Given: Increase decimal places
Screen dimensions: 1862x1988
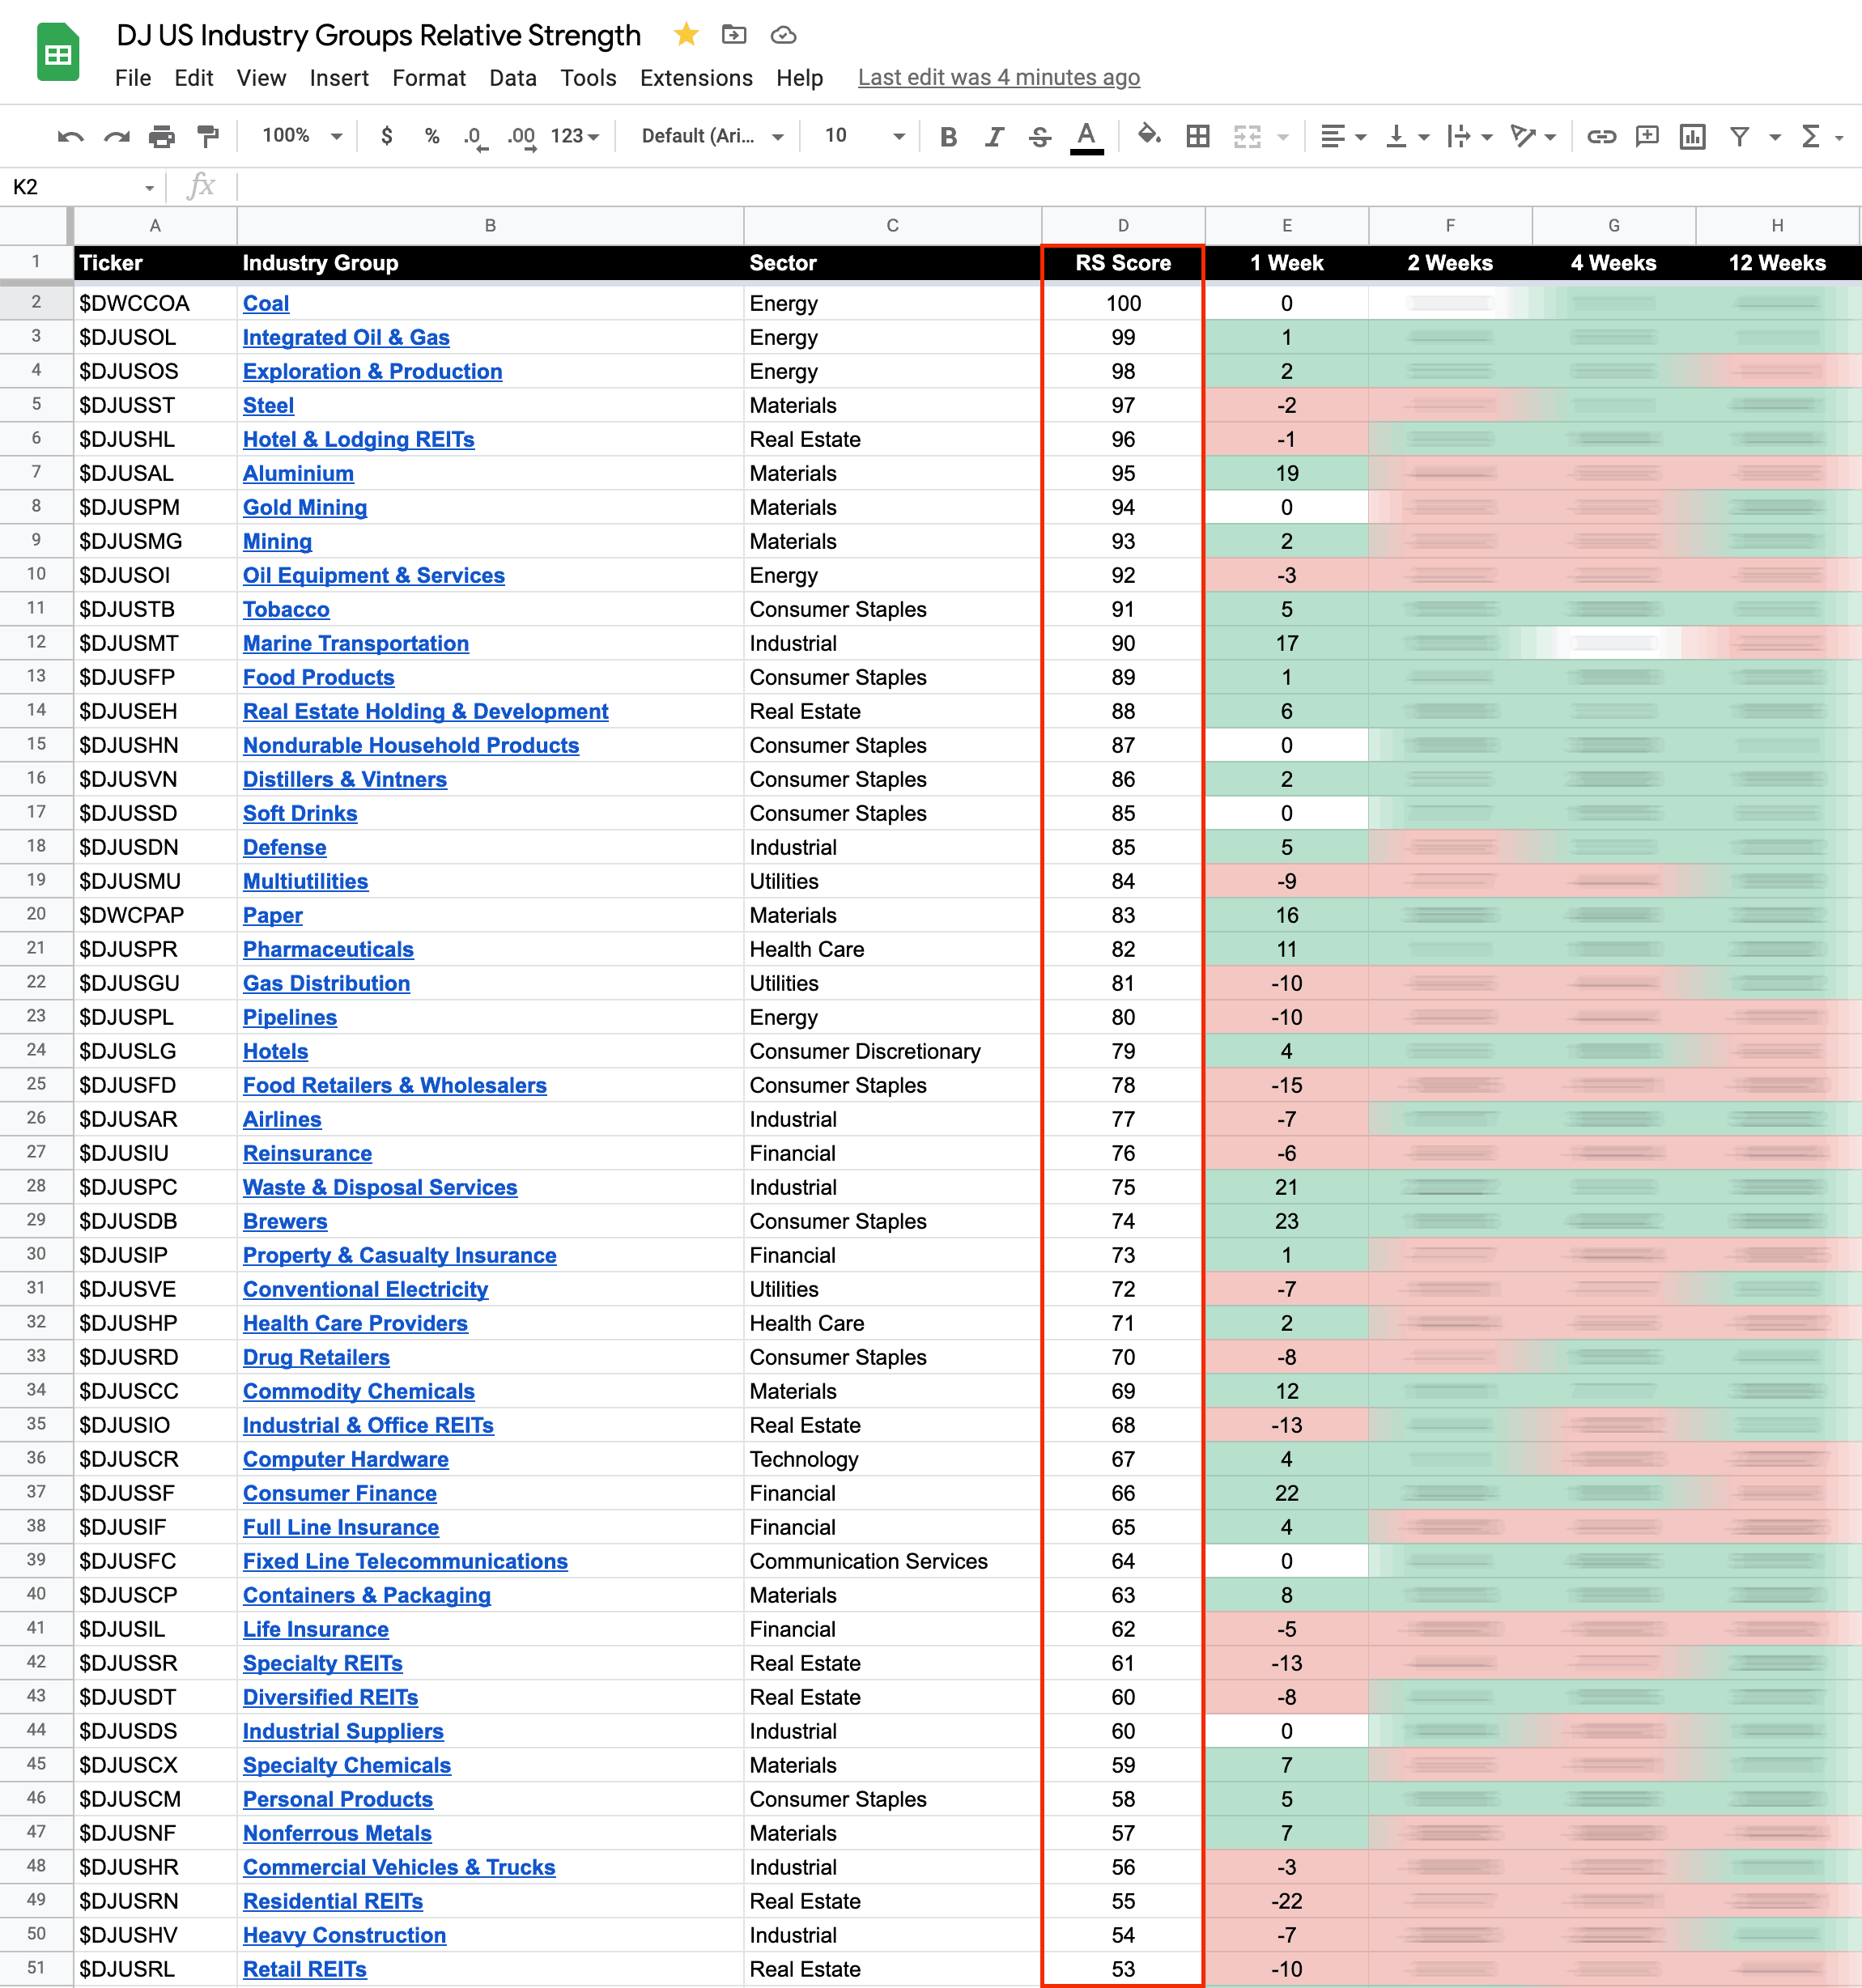Looking at the screenshot, I should click(x=521, y=136).
